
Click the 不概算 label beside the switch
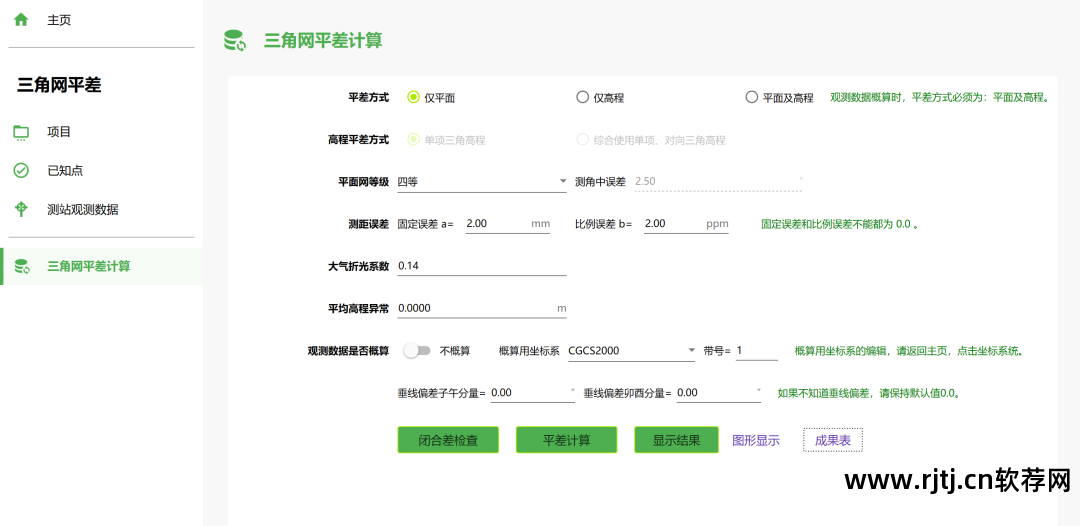coord(455,351)
